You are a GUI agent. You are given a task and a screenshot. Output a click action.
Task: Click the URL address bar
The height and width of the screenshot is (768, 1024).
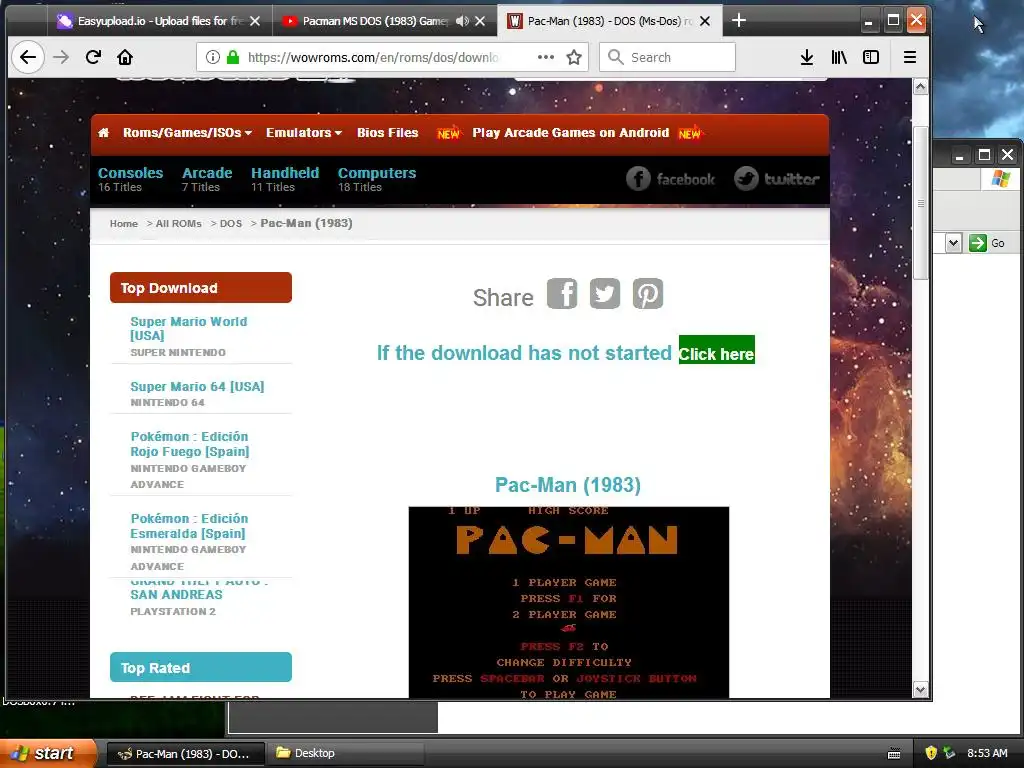point(372,57)
